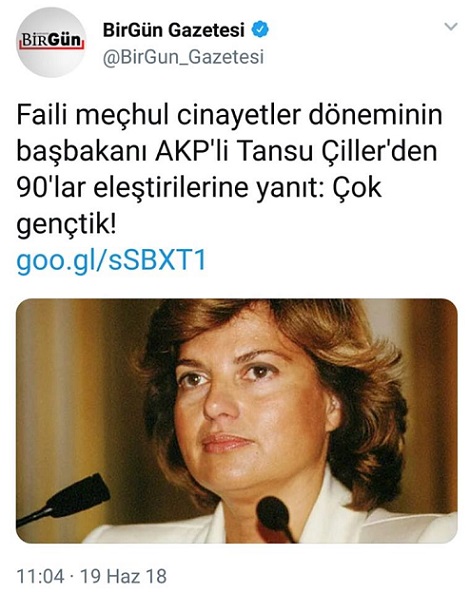This screenshot has width=470, height=593.
Task: Open the attached photo preview
Action: pos(237,421)
